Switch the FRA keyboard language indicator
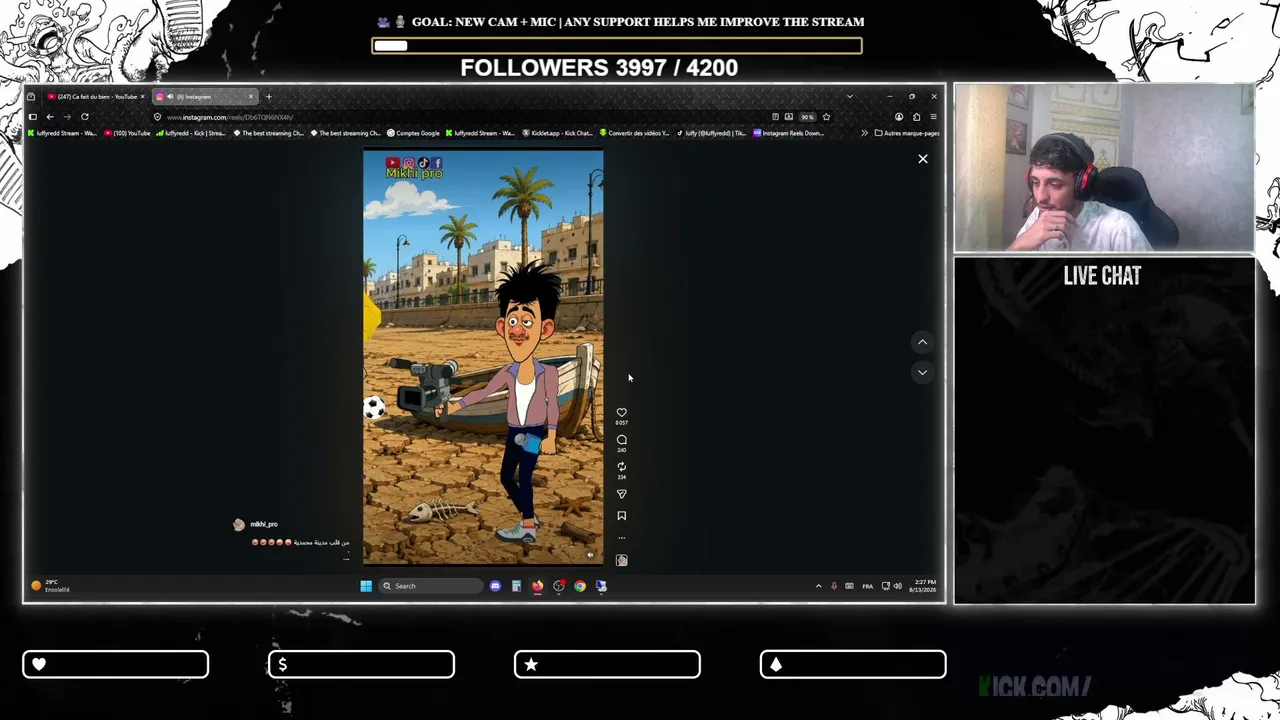1280x720 pixels. point(867,586)
